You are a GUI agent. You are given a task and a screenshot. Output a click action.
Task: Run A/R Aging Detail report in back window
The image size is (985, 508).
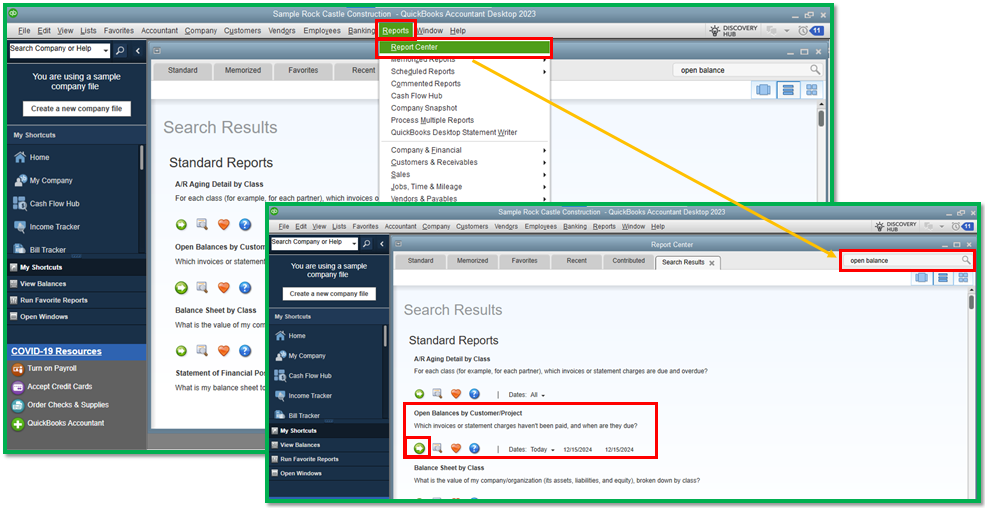click(182, 224)
